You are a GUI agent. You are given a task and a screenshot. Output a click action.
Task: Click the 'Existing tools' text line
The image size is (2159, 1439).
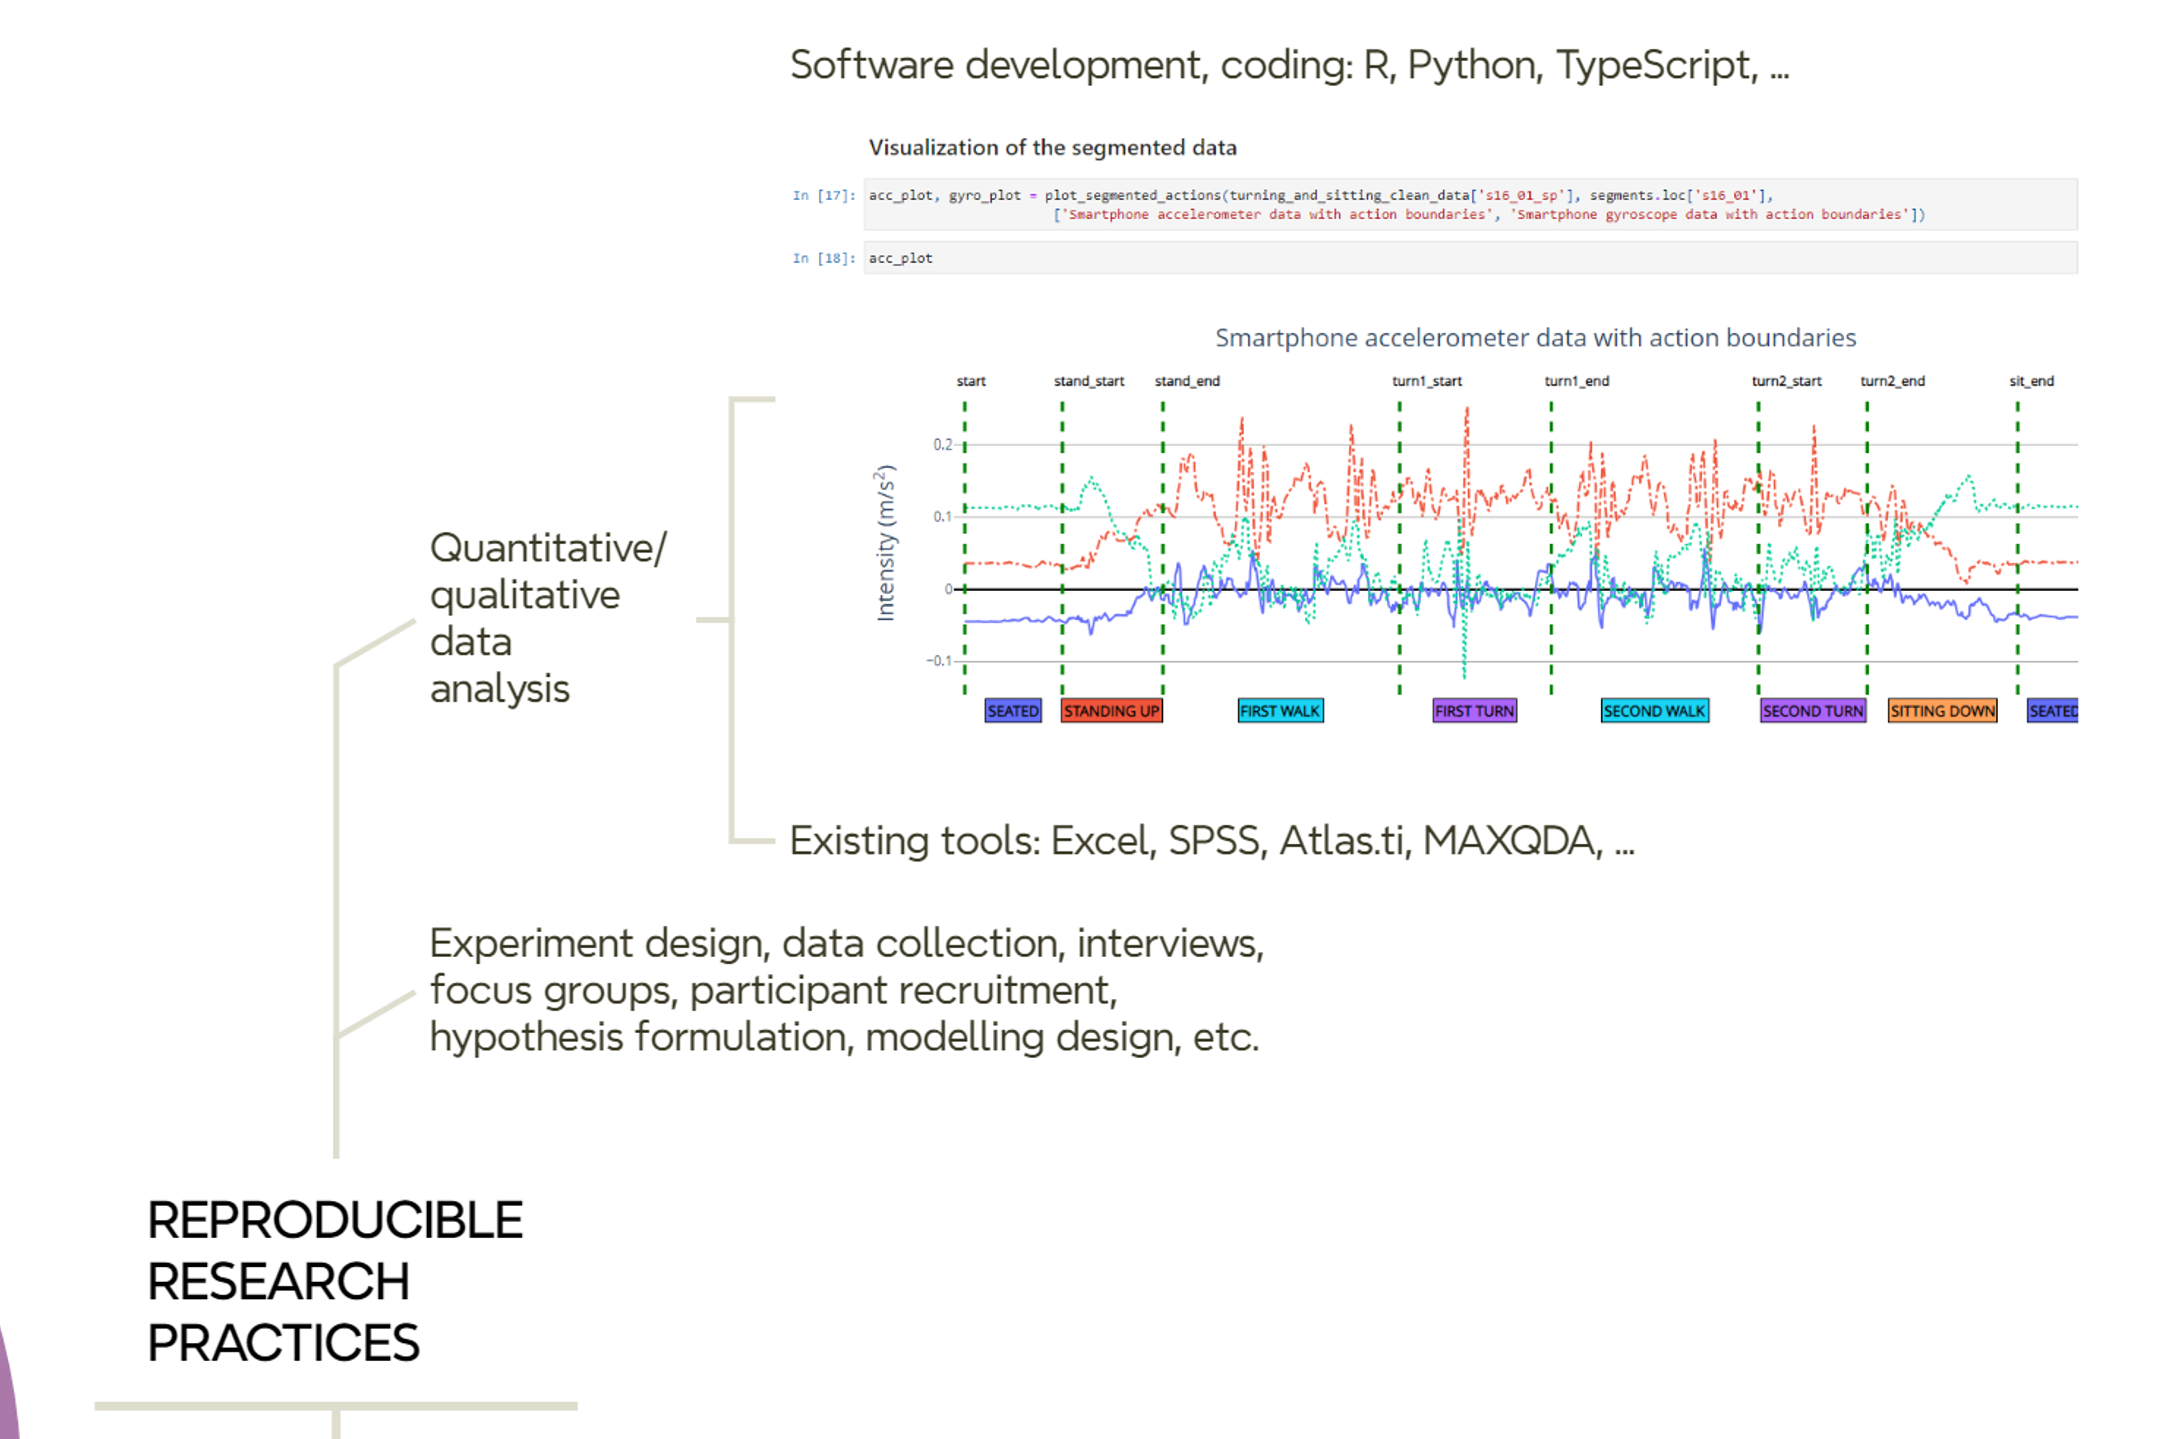pyautogui.click(x=1211, y=841)
